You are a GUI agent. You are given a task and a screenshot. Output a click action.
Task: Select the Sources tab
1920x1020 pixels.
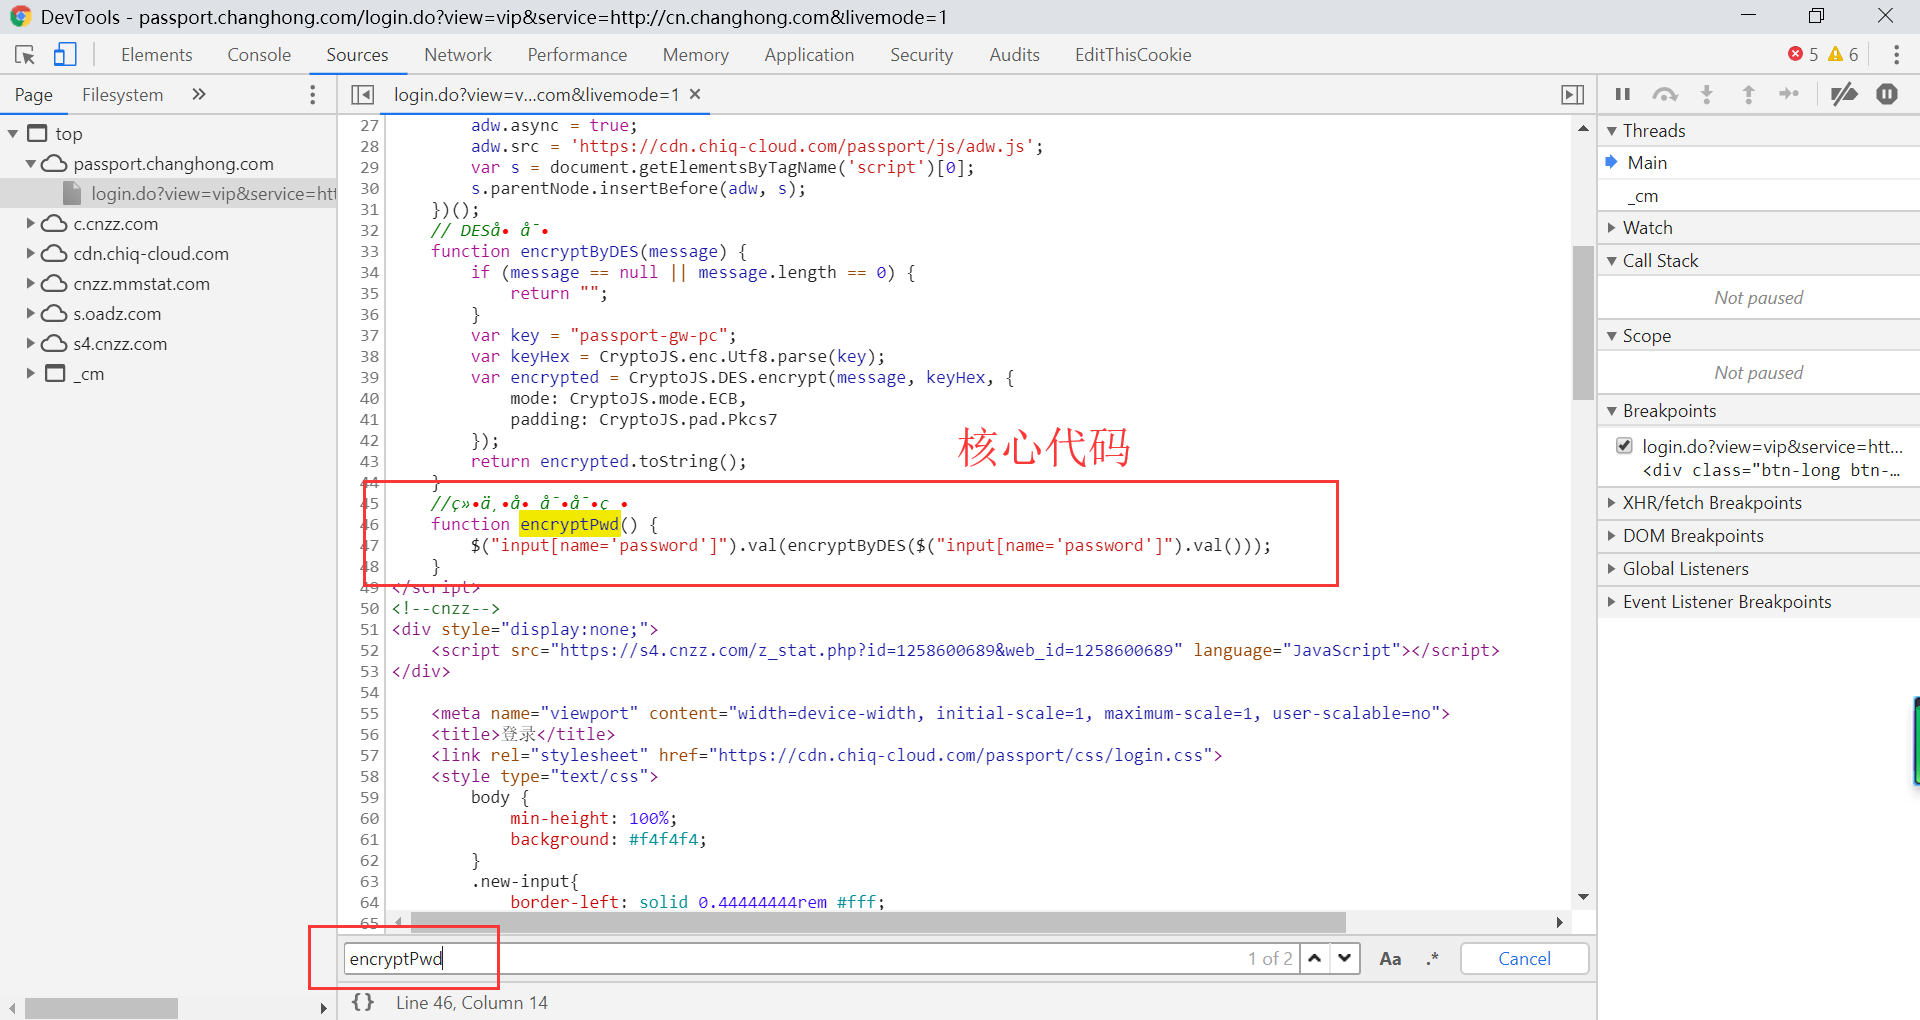[x=357, y=55]
